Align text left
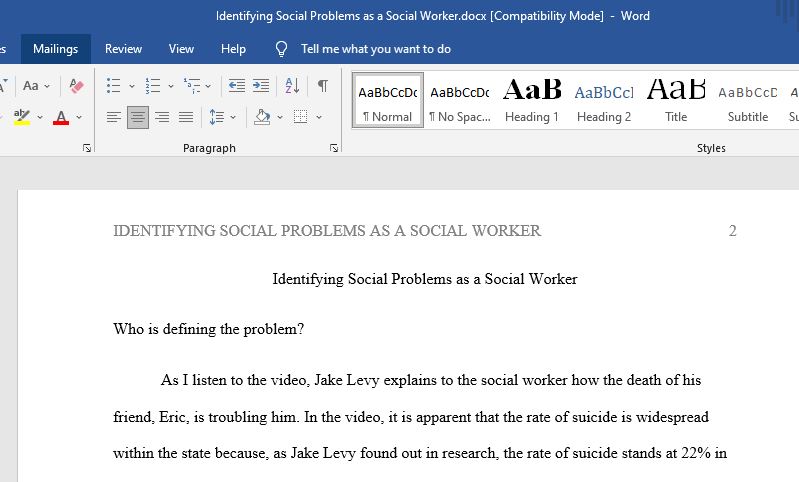 114,117
